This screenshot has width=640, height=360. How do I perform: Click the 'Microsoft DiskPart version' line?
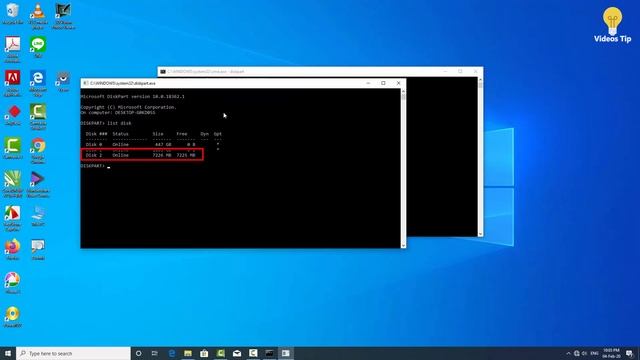(132, 96)
